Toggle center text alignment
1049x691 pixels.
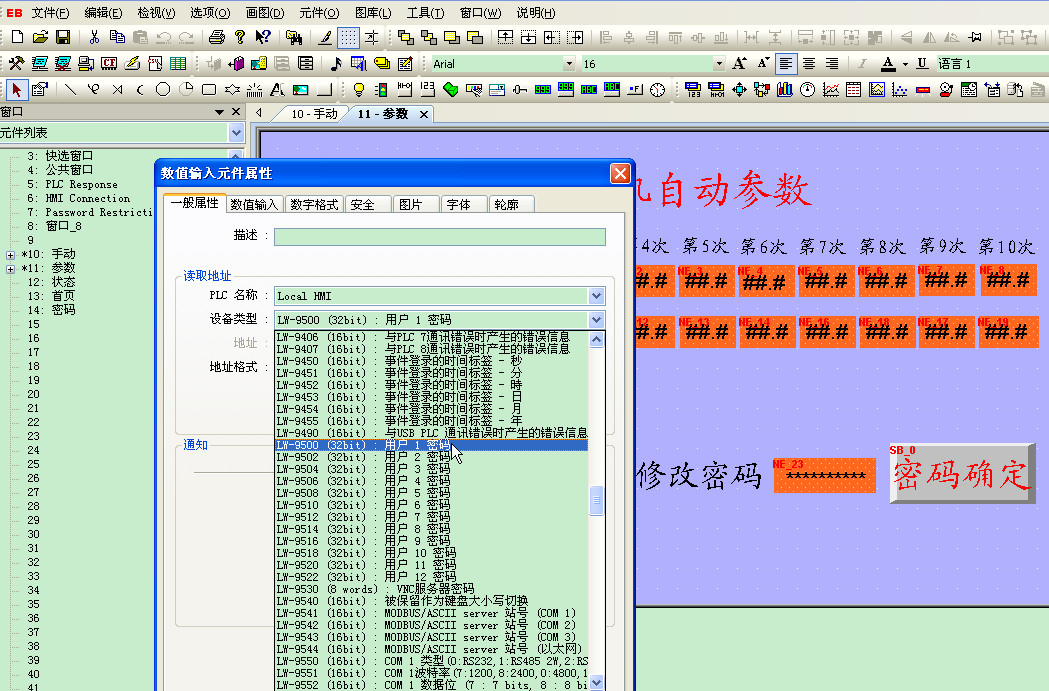[x=809, y=63]
